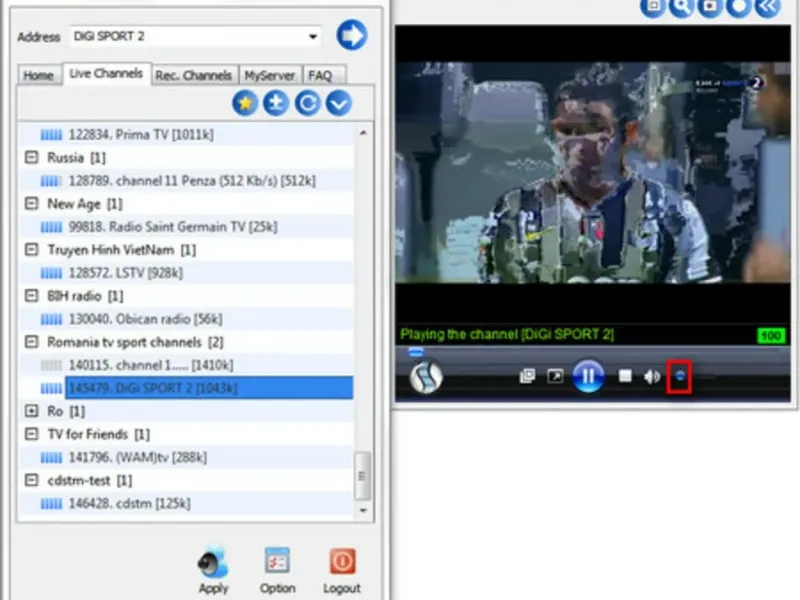Collapse the BIH radio group

point(32,295)
